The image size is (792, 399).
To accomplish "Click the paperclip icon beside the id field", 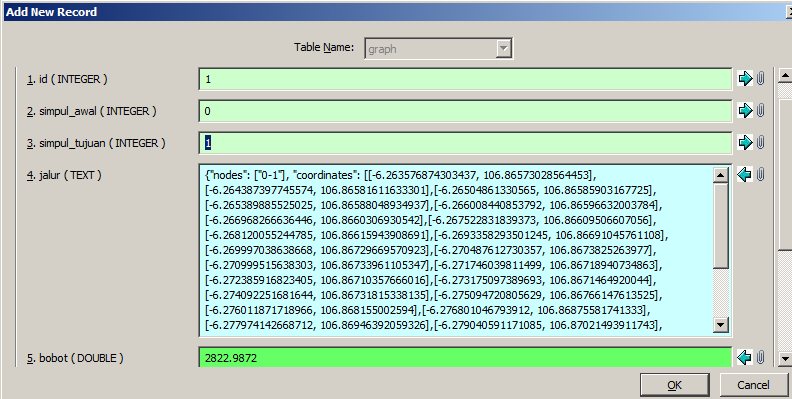I will (x=761, y=79).
